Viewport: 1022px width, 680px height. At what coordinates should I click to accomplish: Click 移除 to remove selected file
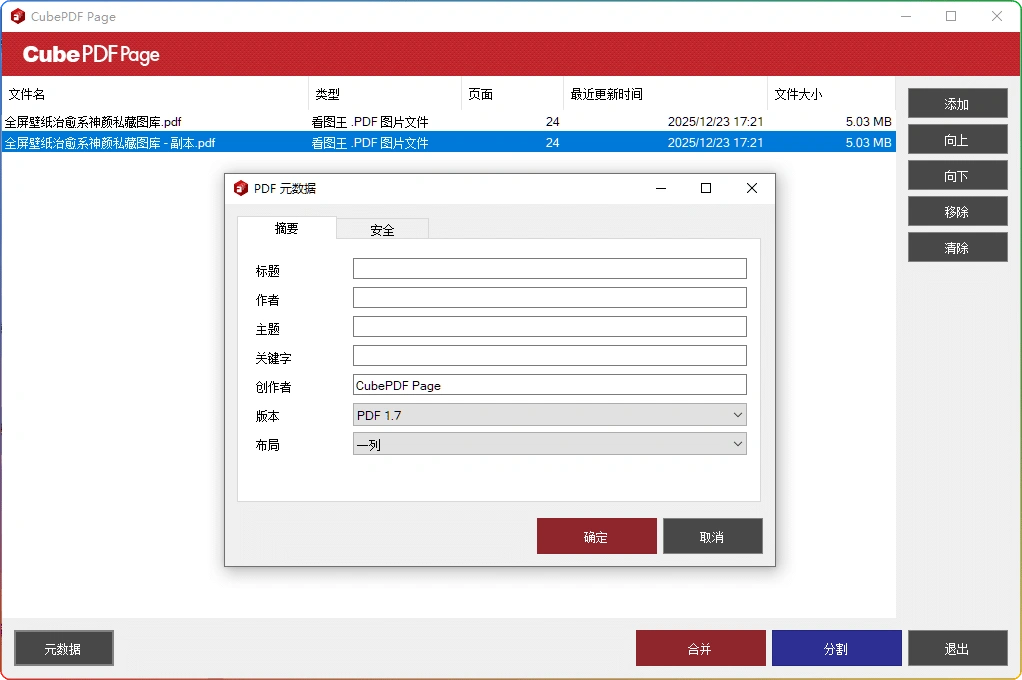pyautogui.click(x=957, y=211)
